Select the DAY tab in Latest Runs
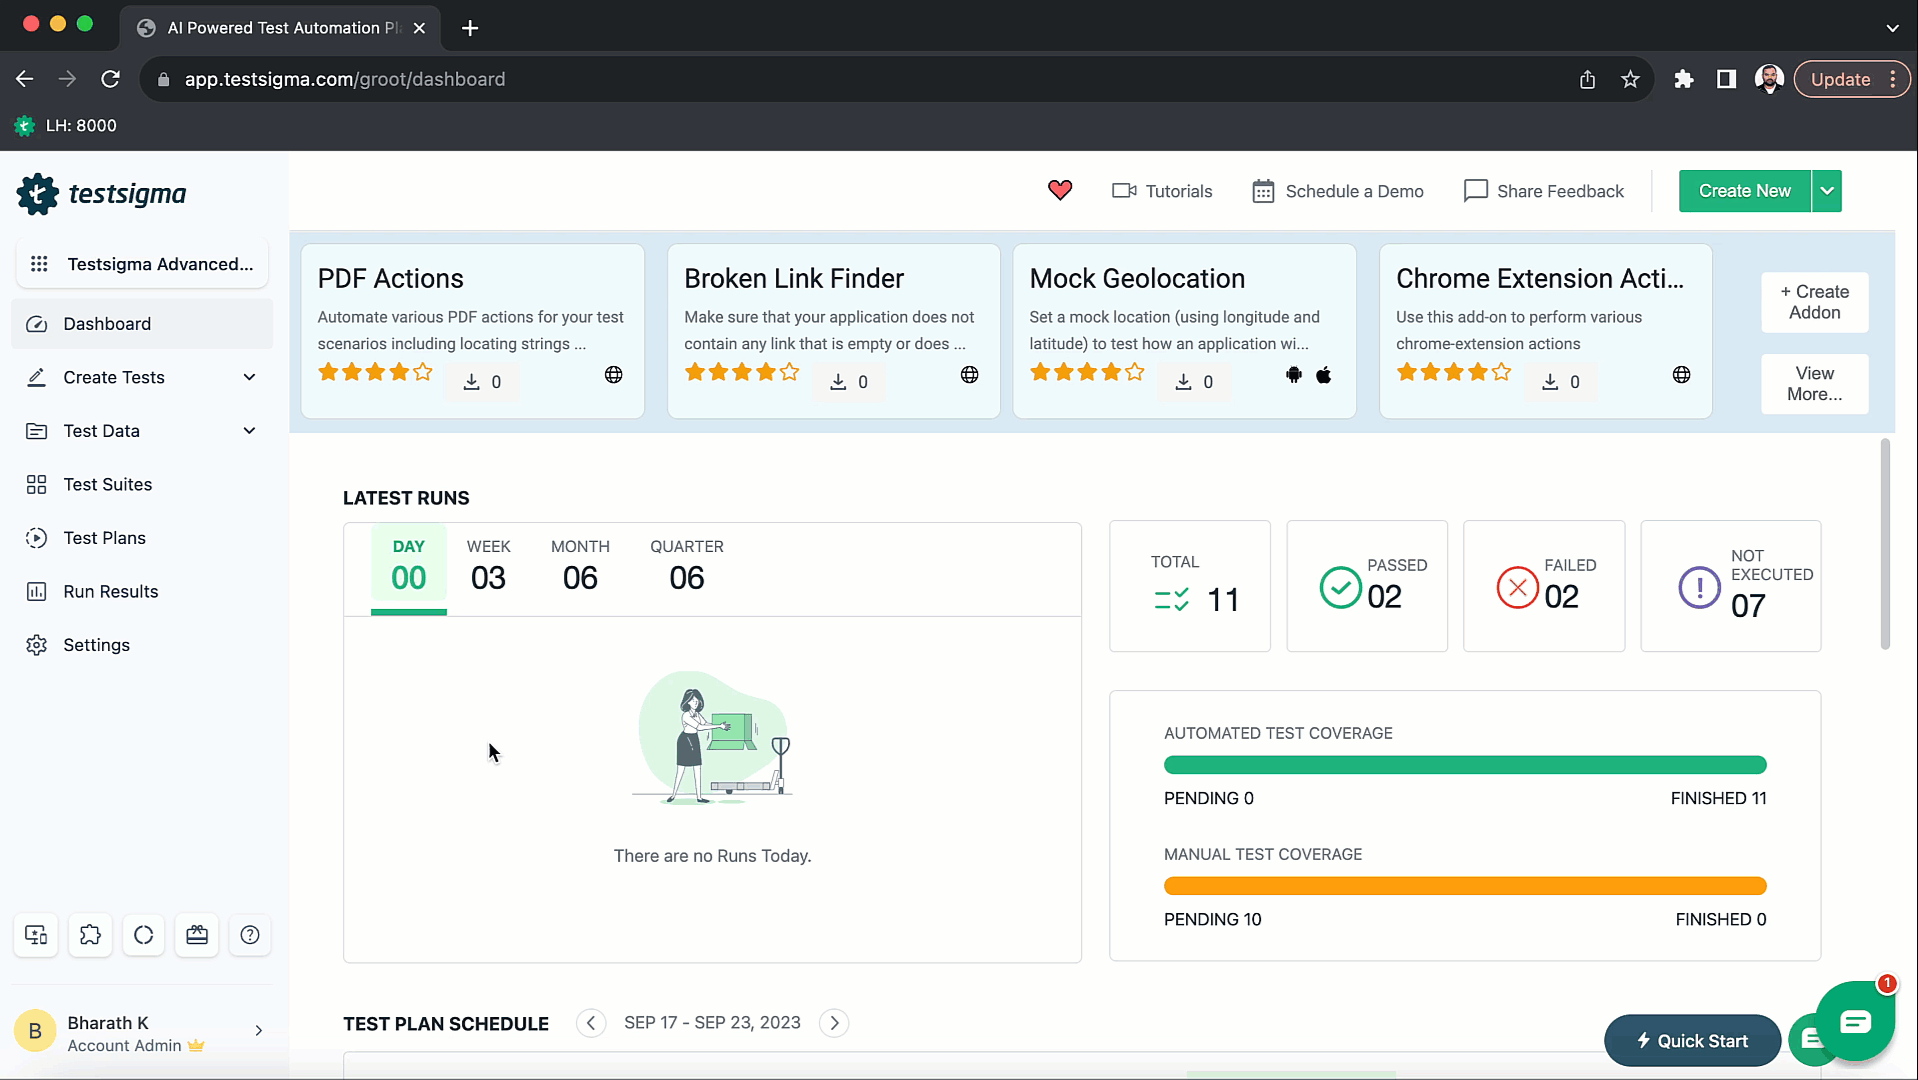 point(408,567)
